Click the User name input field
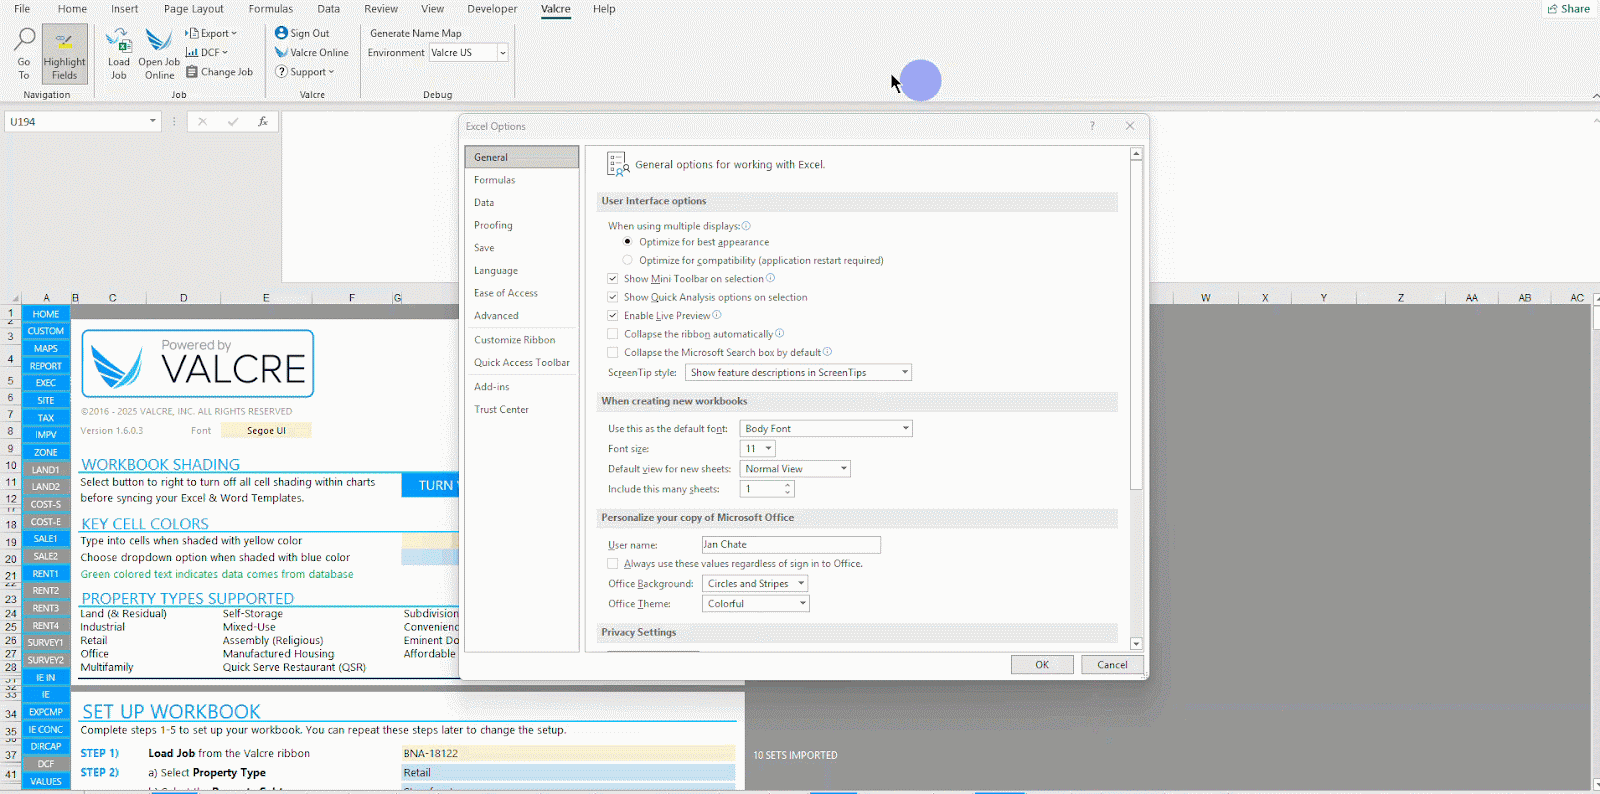1600x794 pixels. pos(791,545)
